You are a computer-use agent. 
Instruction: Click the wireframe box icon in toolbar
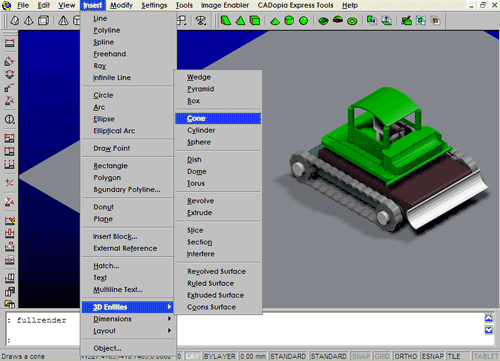[43, 21]
